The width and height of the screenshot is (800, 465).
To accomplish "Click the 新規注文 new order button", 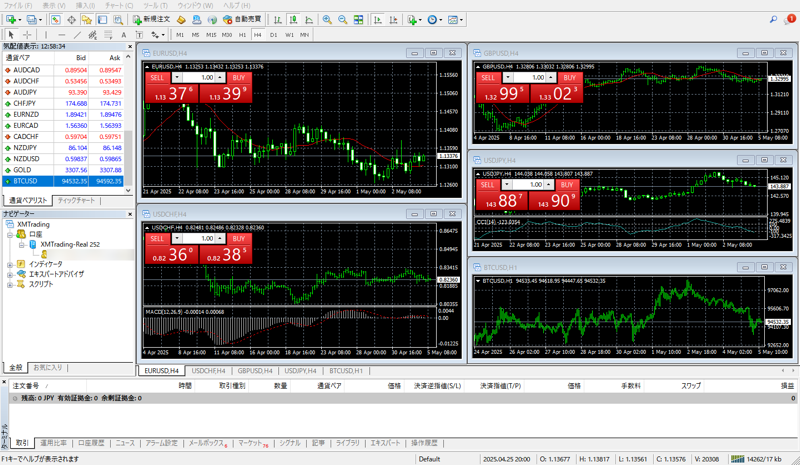I will tap(151, 19).
